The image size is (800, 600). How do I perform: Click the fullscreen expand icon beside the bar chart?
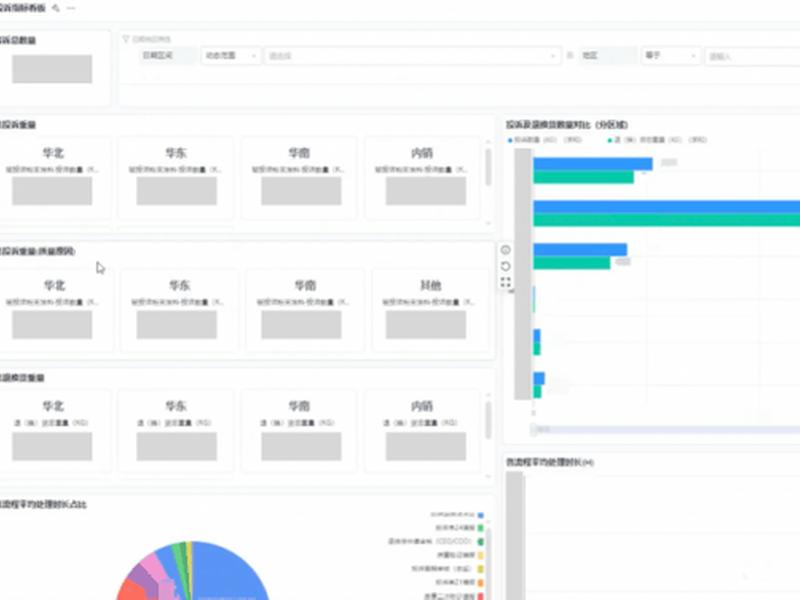506,282
